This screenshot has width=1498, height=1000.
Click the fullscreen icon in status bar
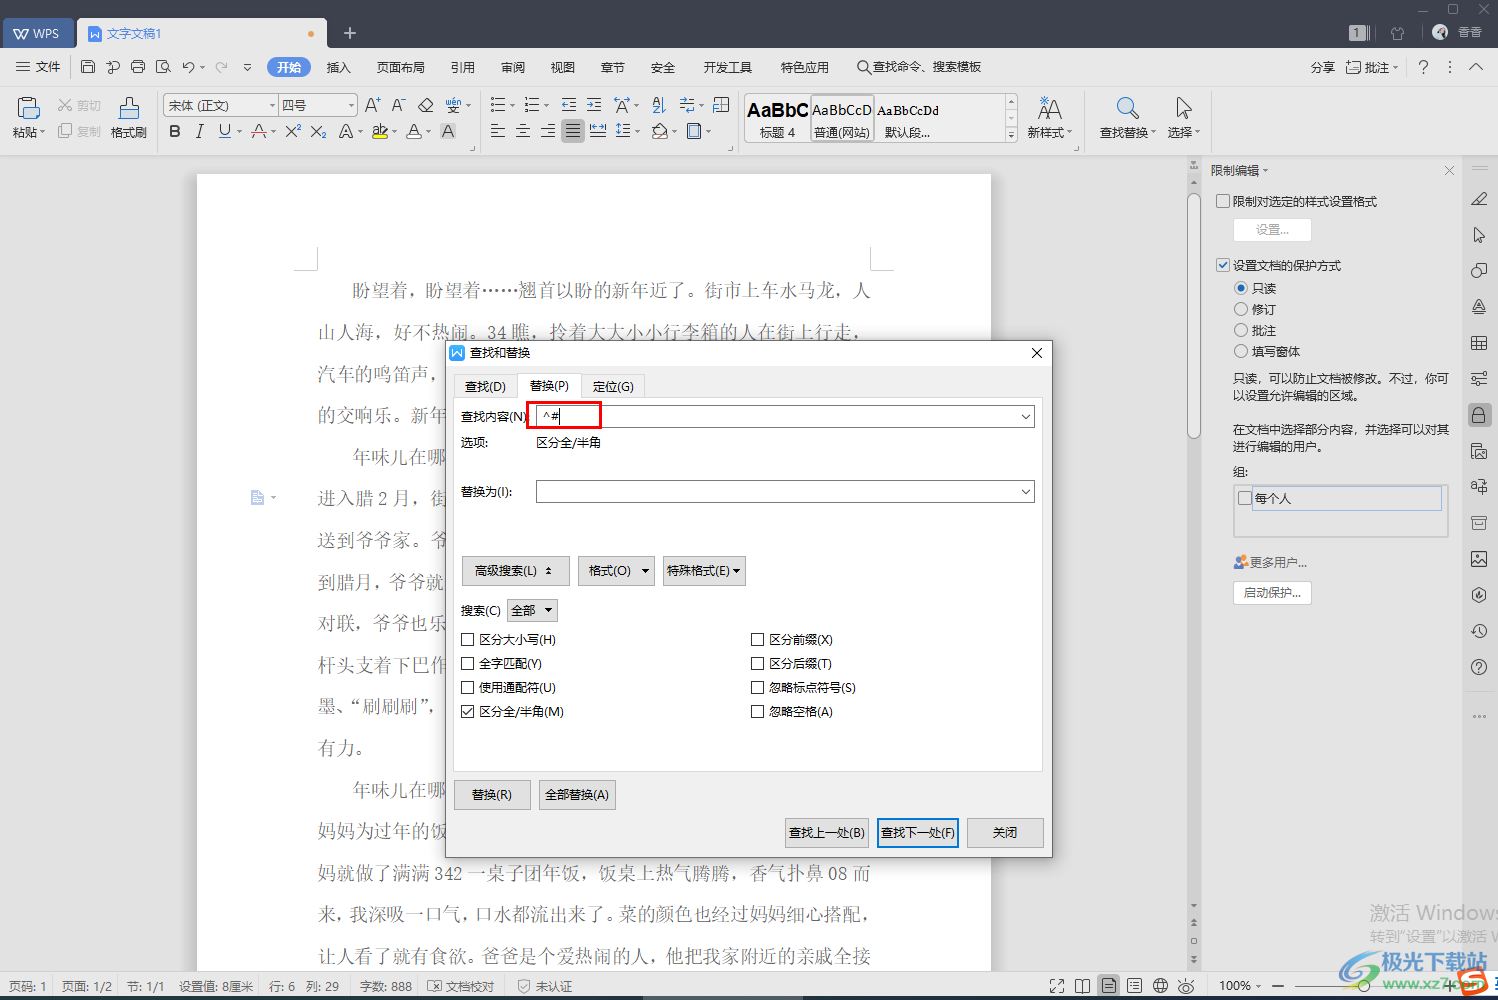point(1057,986)
